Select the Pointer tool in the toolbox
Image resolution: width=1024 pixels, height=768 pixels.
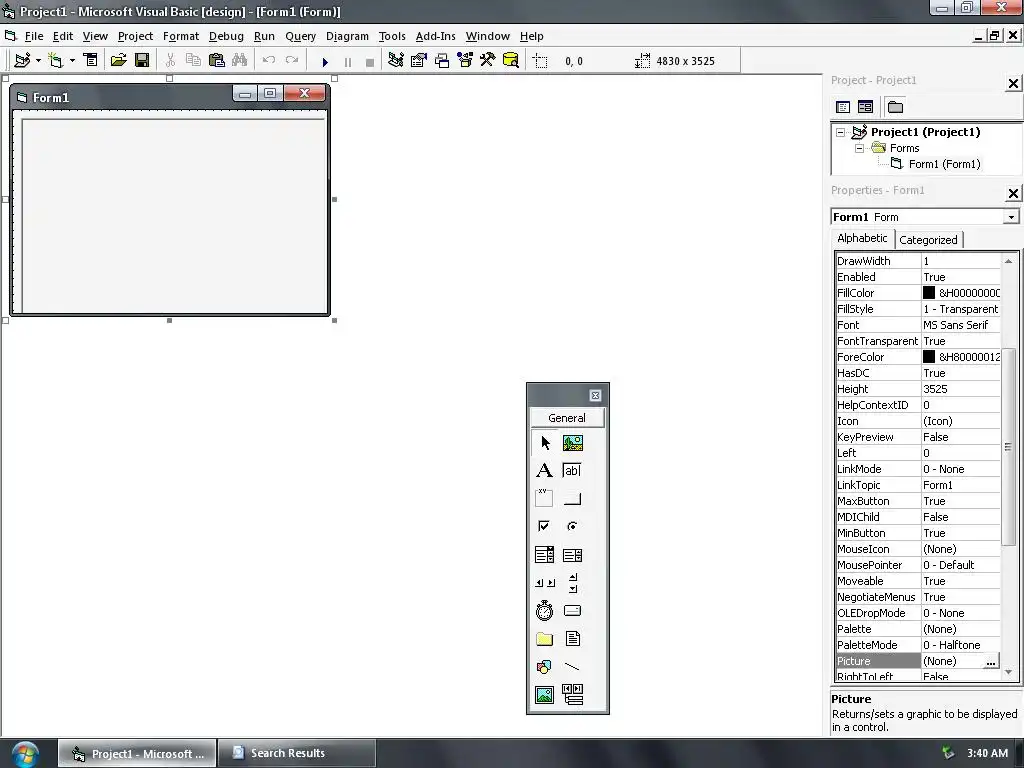pos(545,443)
